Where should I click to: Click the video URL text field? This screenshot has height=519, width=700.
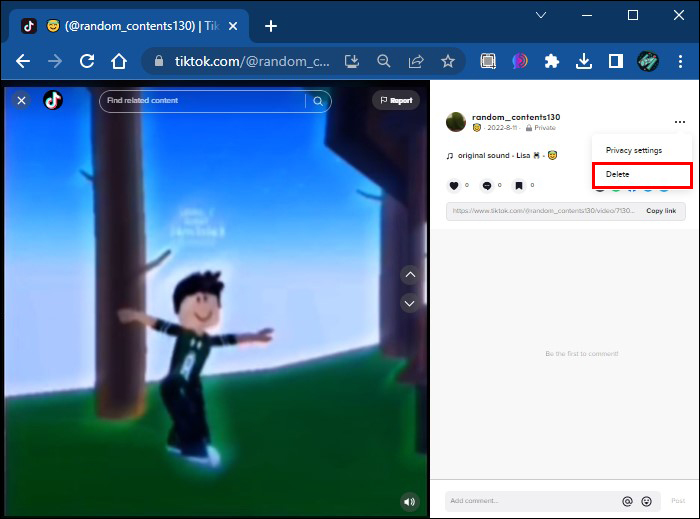click(543, 211)
